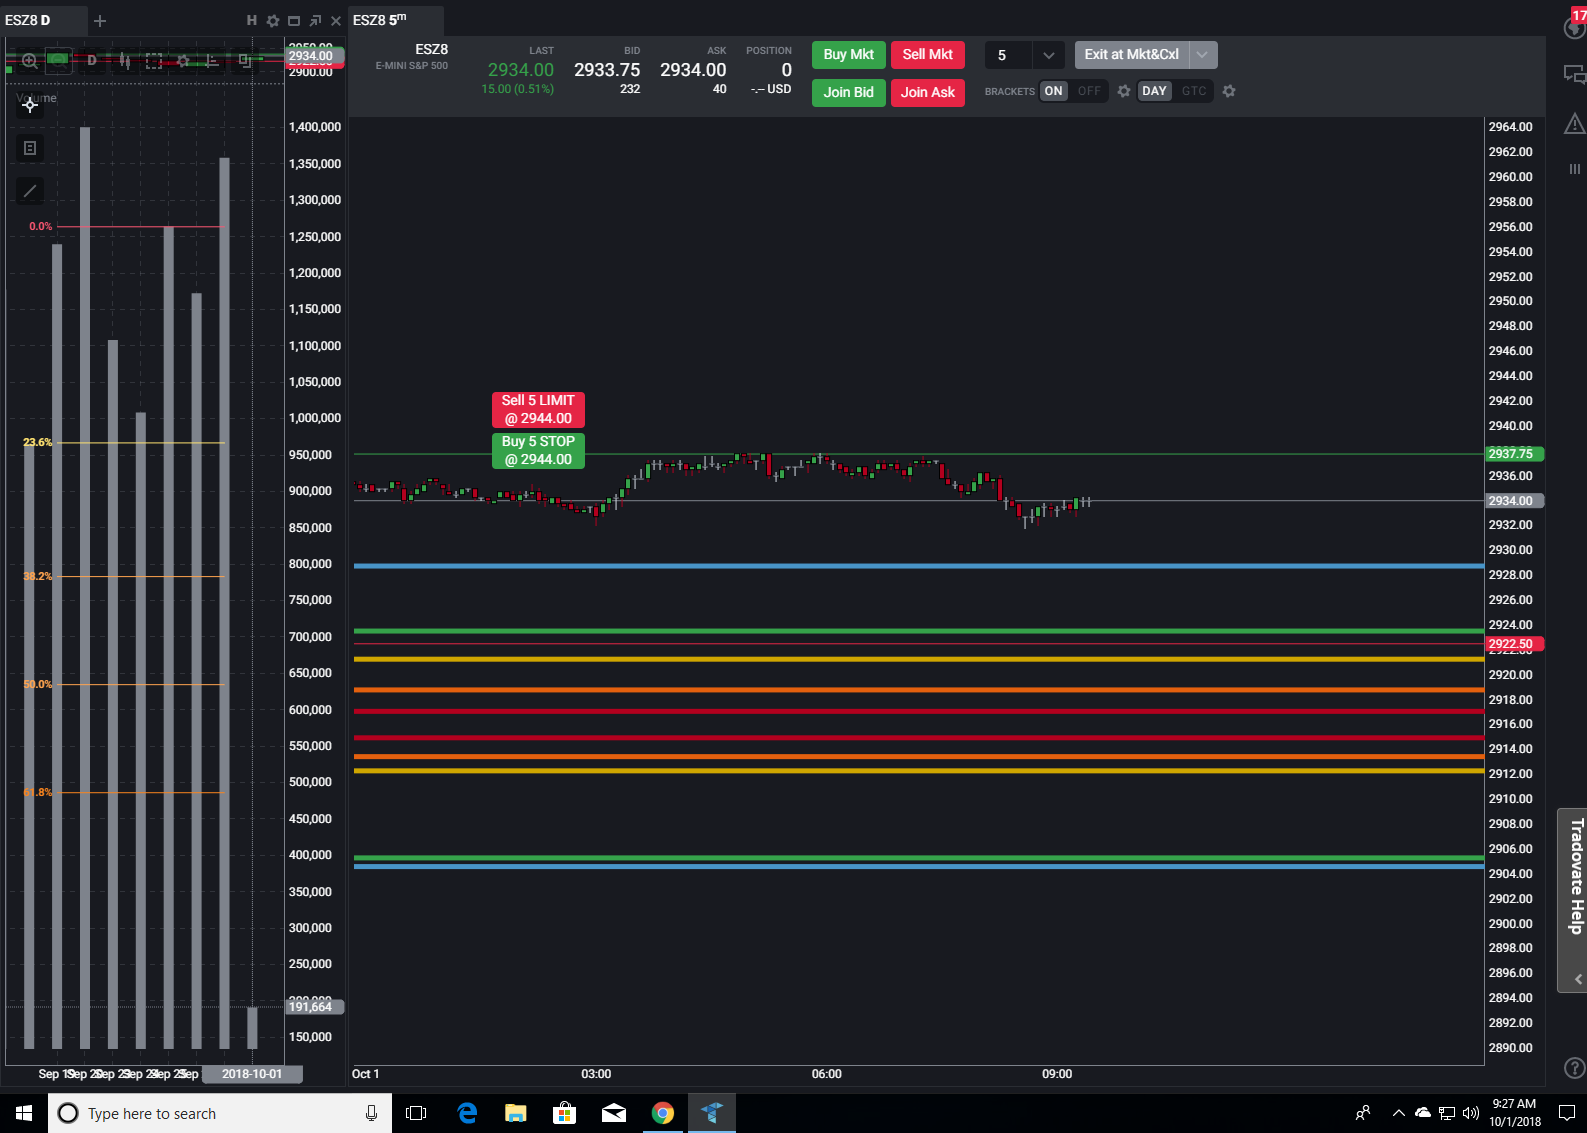Click the last price 2934.00
The height and width of the screenshot is (1133, 1587).
[520, 70]
